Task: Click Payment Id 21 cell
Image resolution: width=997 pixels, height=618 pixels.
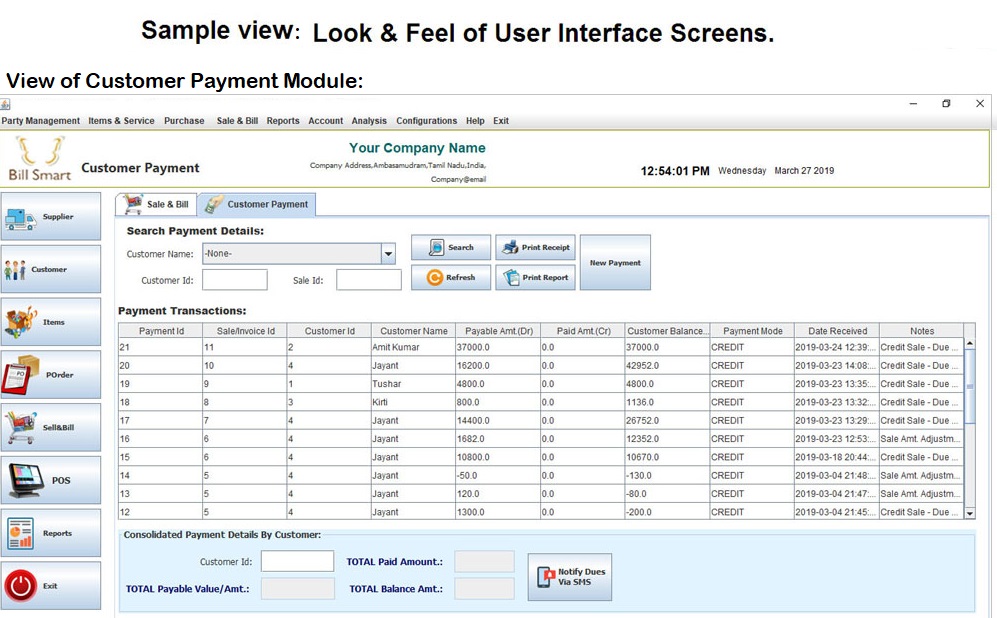Action: point(161,347)
